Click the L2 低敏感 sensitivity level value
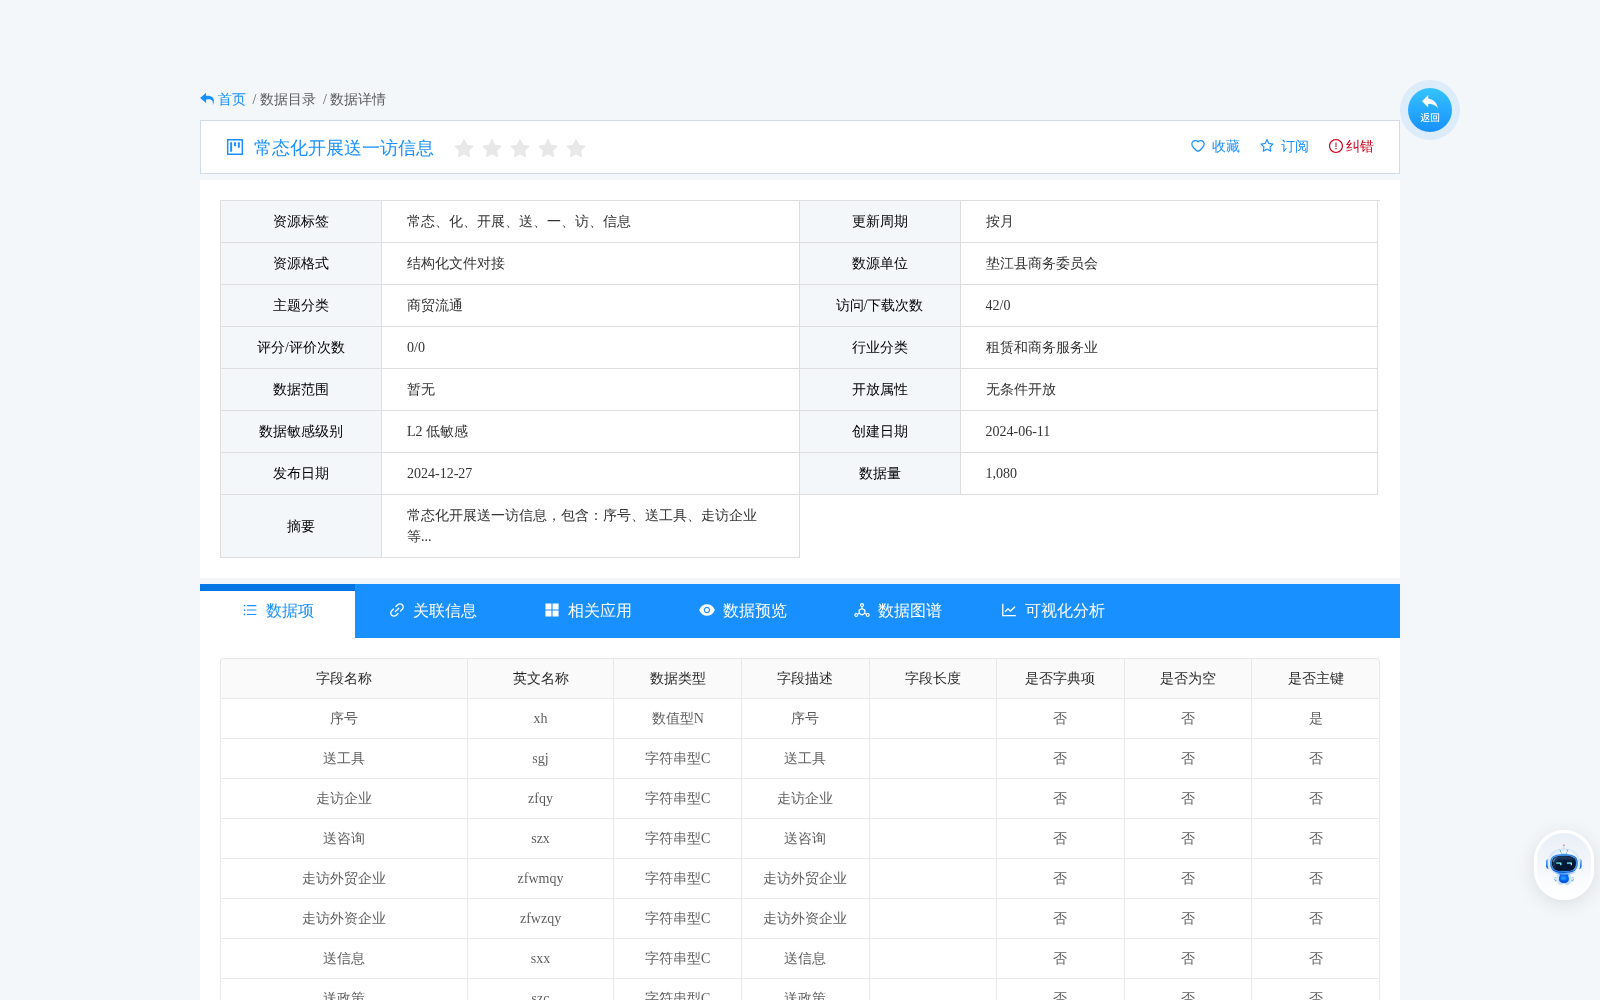Viewport: 1600px width, 1000px height. point(437,432)
